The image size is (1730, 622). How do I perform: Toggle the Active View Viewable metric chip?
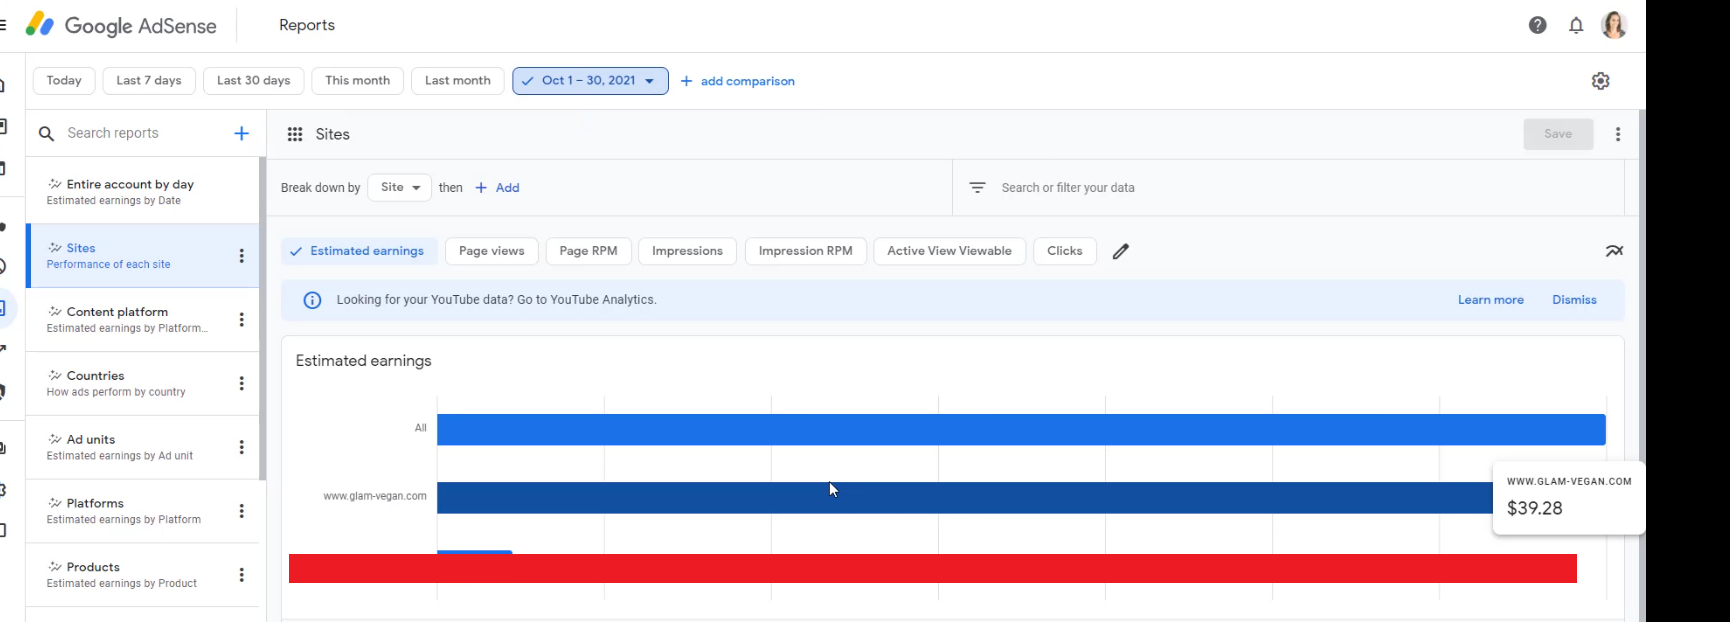click(949, 251)
